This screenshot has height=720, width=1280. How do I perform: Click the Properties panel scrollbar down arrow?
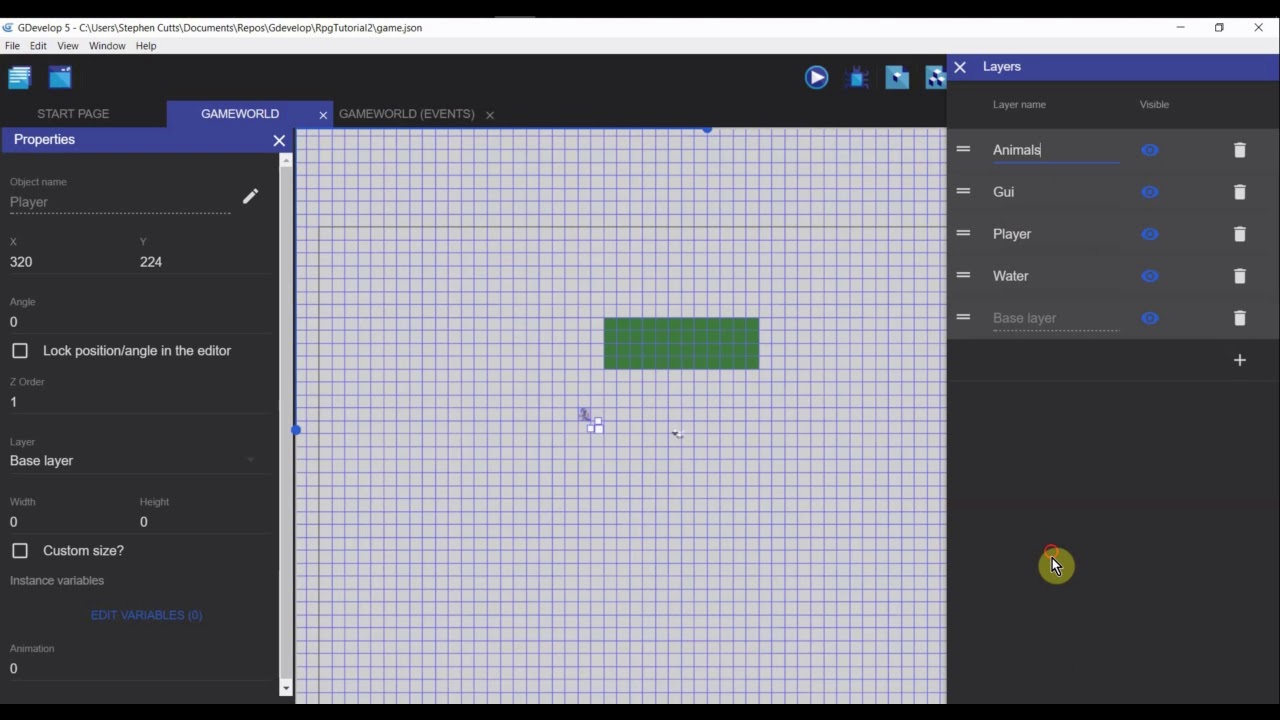click(286, 688)
